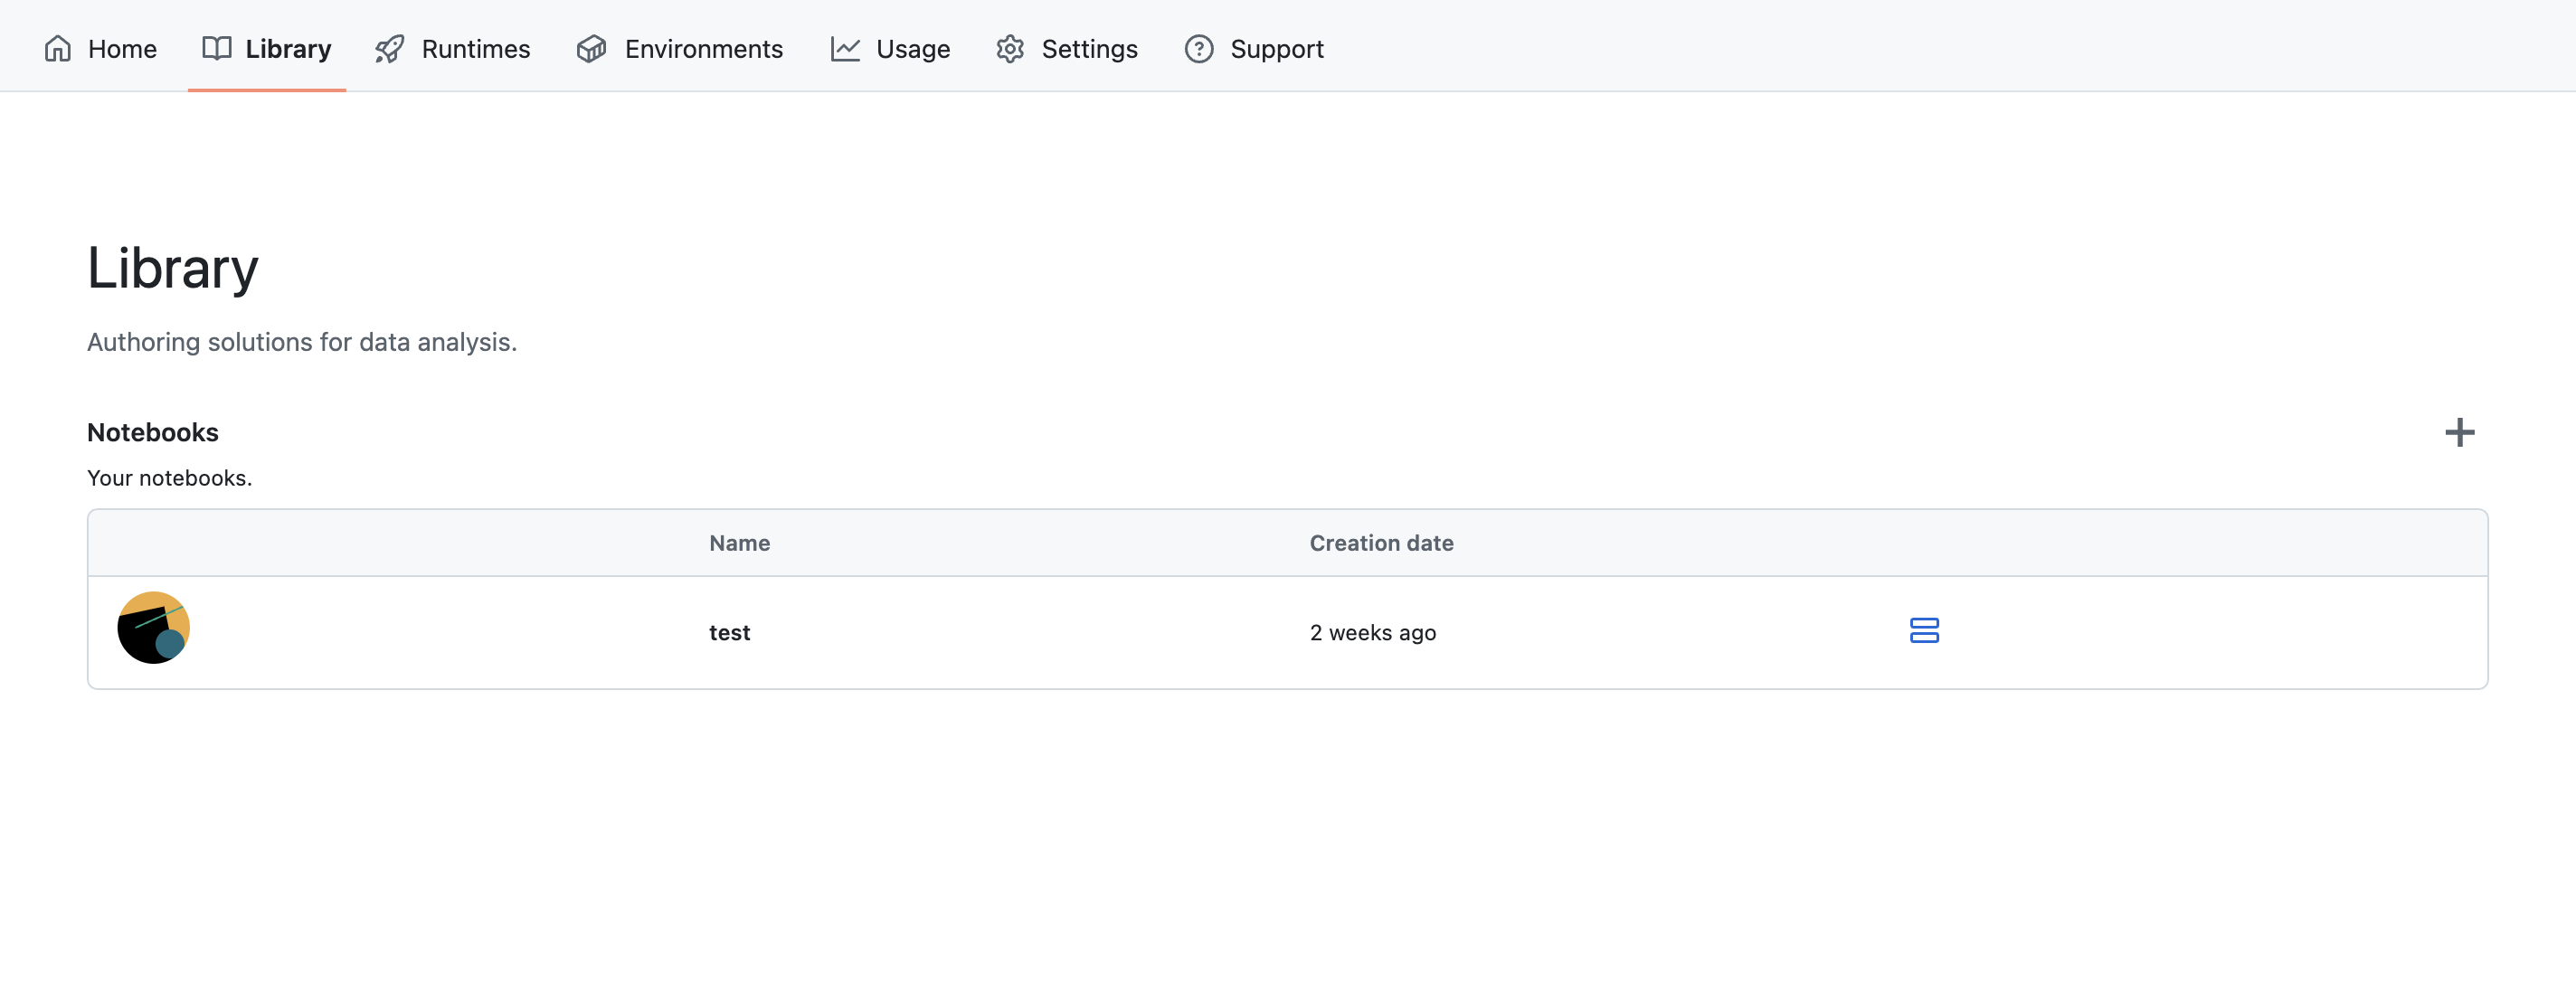This screenshot has width=2576, height=993.
Task: Click the '2 weeks ago' creation date
Action: 1373,633
